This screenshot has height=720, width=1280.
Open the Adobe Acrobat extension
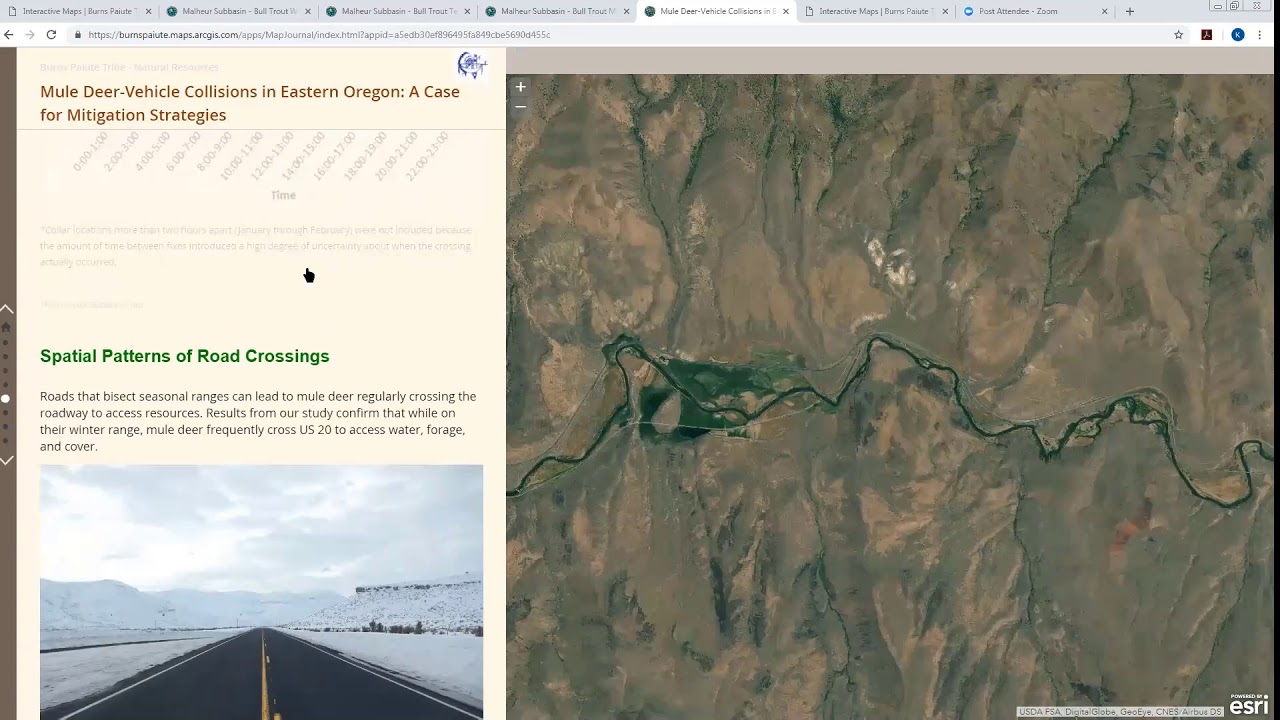tap(1207, 34)
